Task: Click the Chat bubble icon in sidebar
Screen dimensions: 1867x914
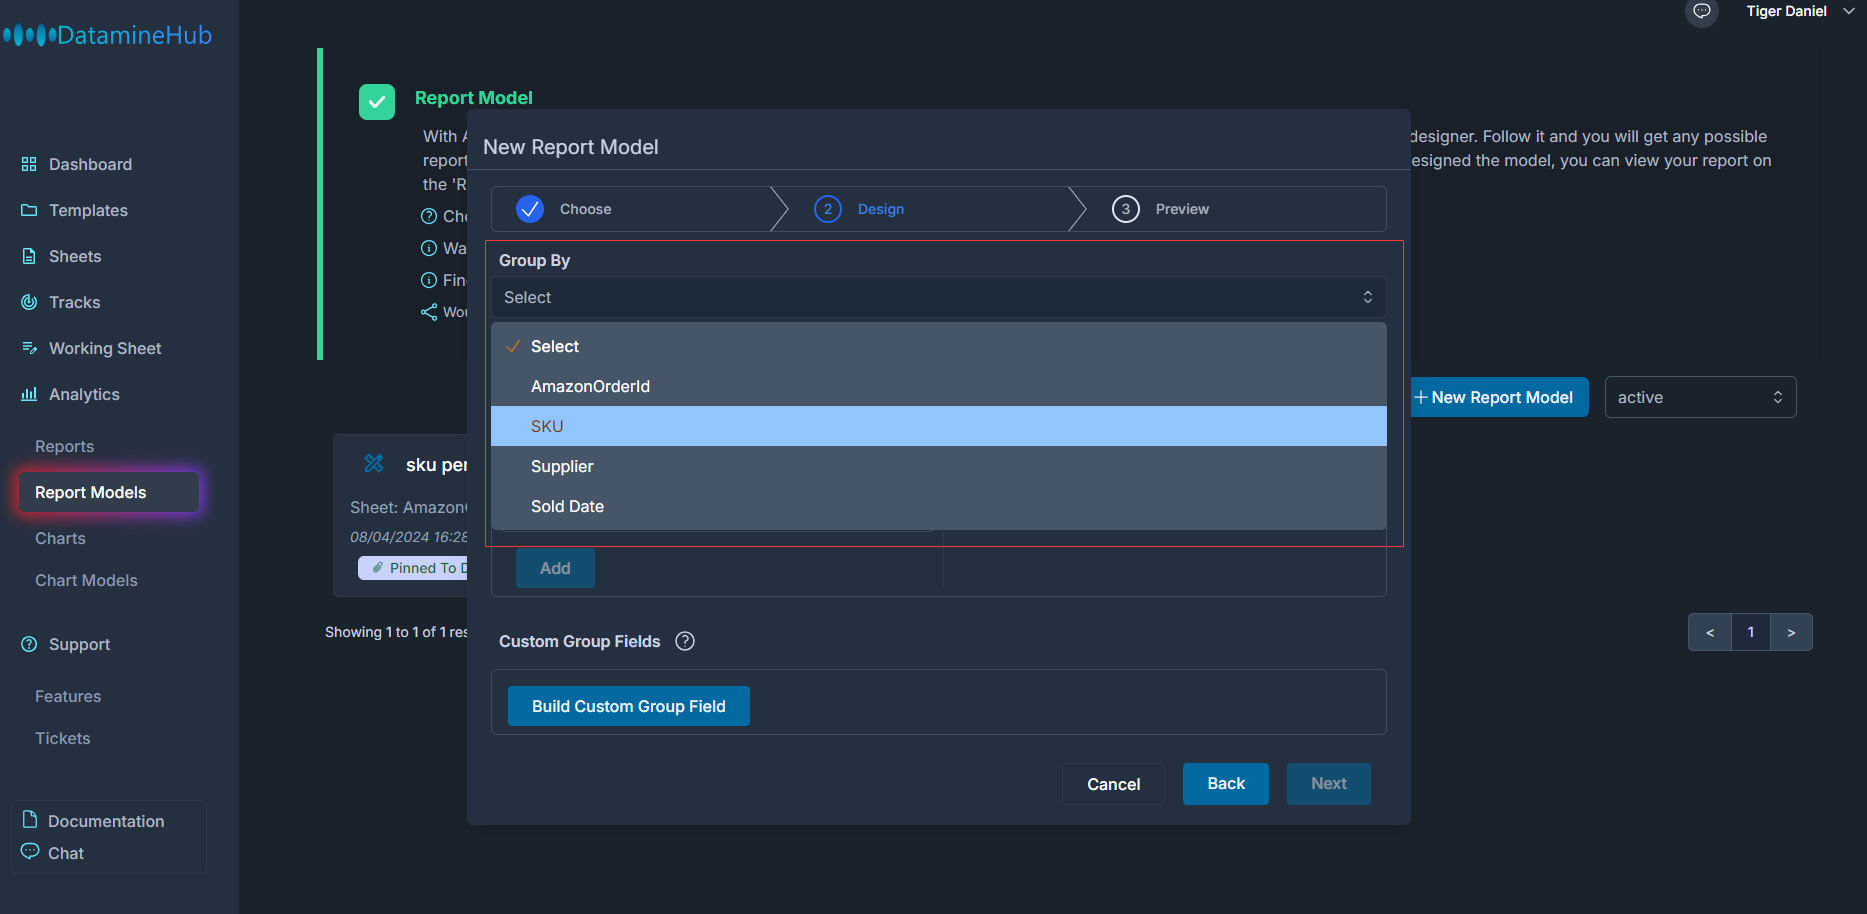Action: coord(30,851)
